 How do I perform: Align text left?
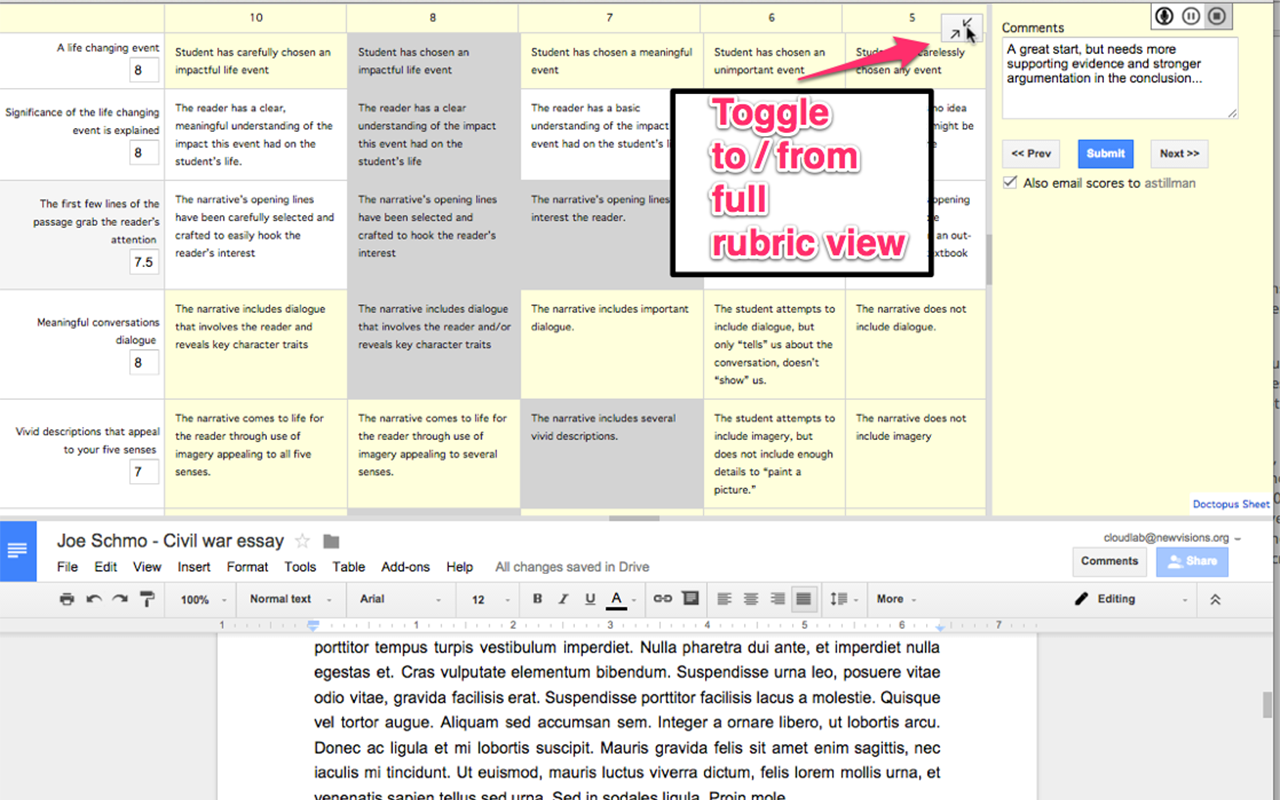pos(725,599)
